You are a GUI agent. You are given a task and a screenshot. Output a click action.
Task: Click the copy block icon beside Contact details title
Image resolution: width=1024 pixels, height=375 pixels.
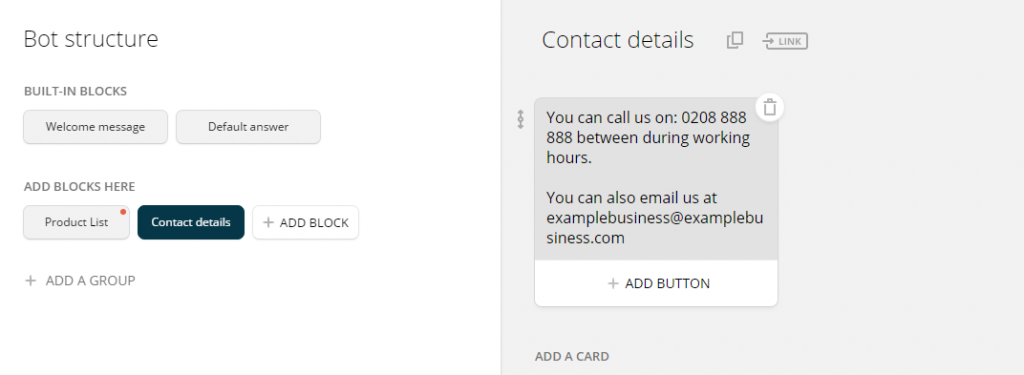(735, 41)
